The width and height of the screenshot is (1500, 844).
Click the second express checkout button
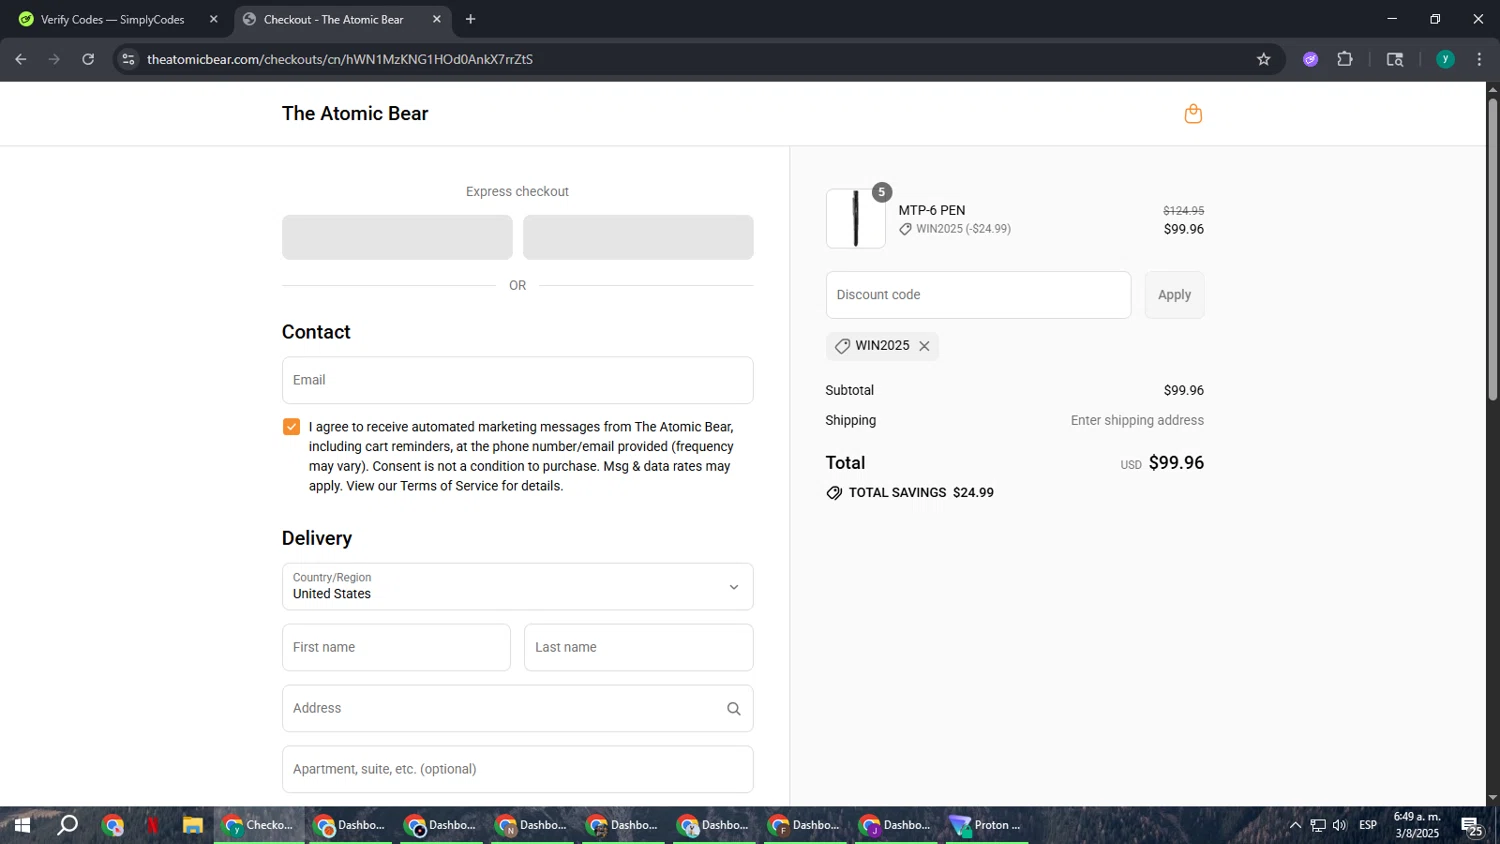pos(638,237)
